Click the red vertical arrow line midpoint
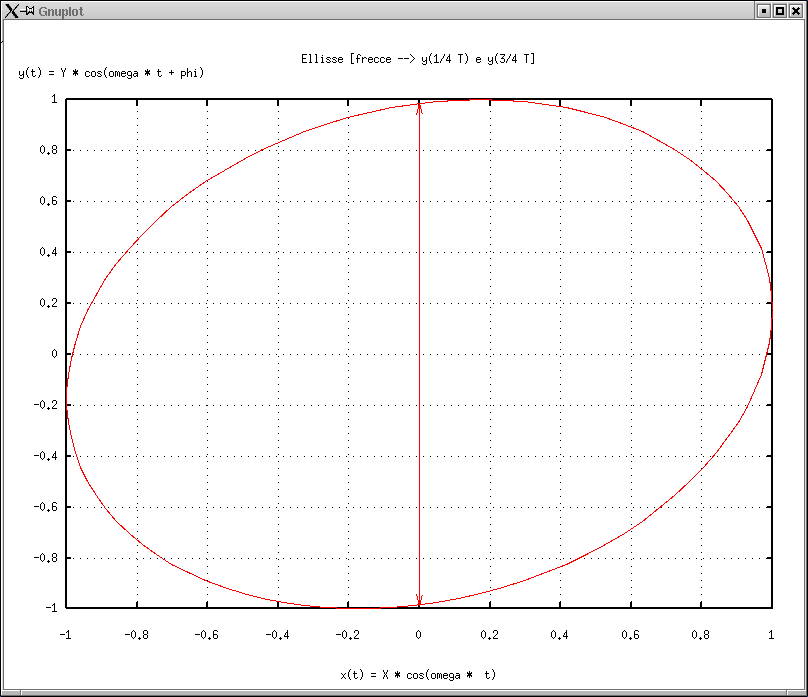Viewport: 808px width, 697px height. [419, 354]
